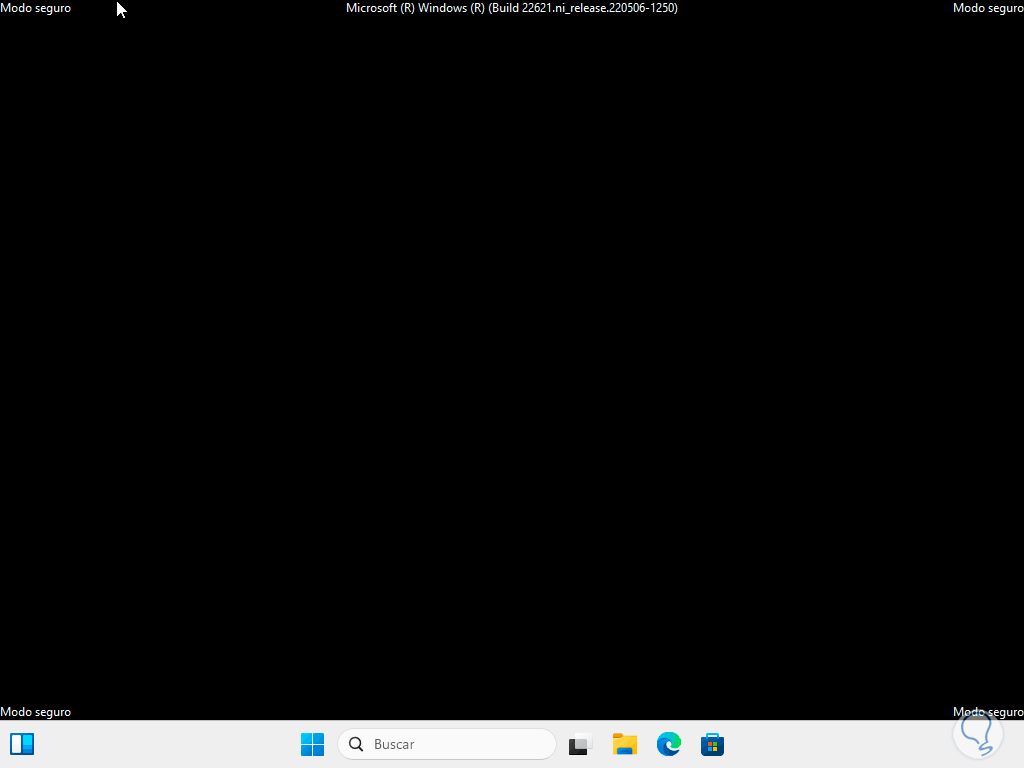
Task: Click the empty black desktop area
Action: (512, 380)
